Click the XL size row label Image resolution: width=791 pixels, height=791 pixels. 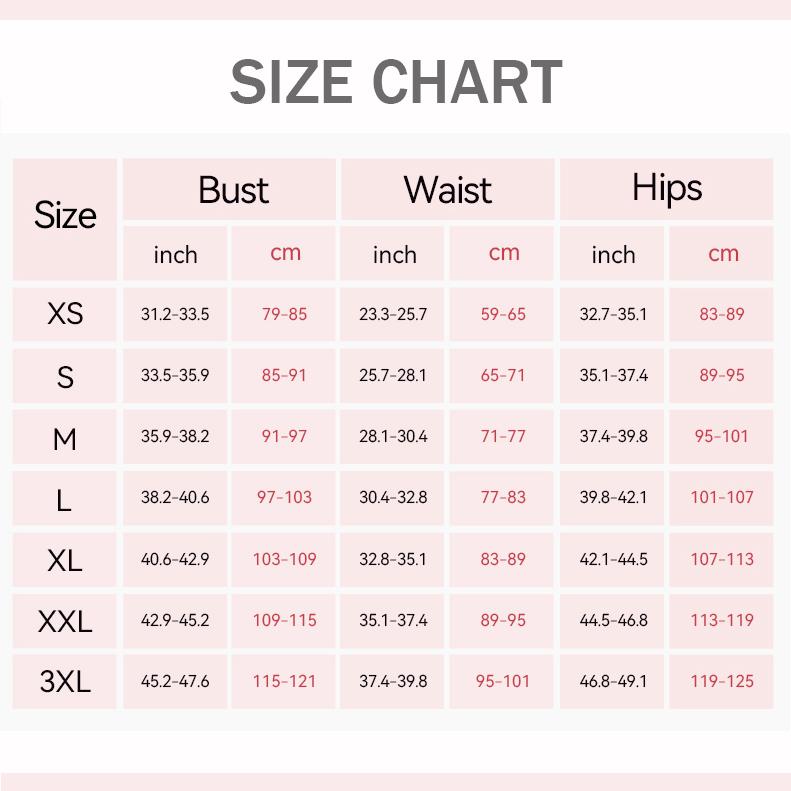[65, 560]
